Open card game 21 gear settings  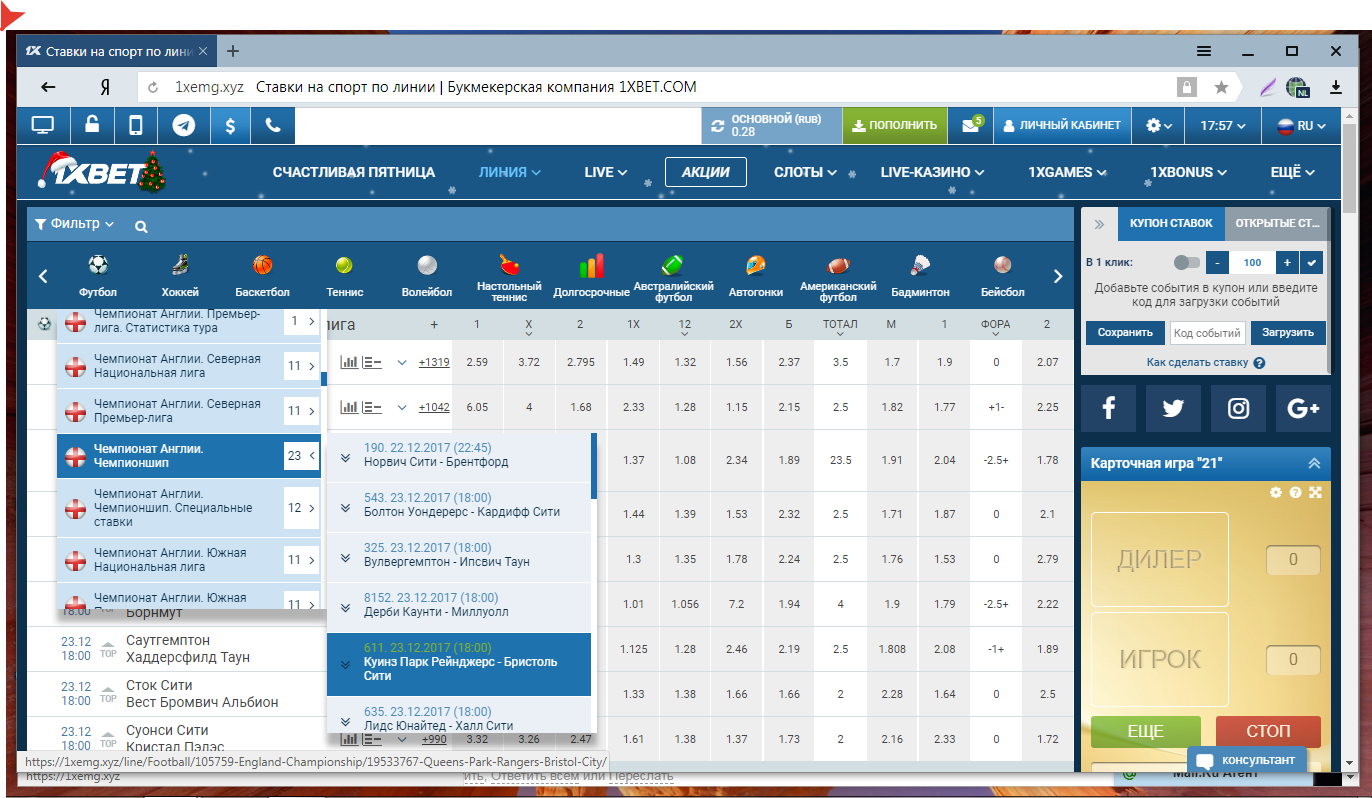pos(1275,492)
